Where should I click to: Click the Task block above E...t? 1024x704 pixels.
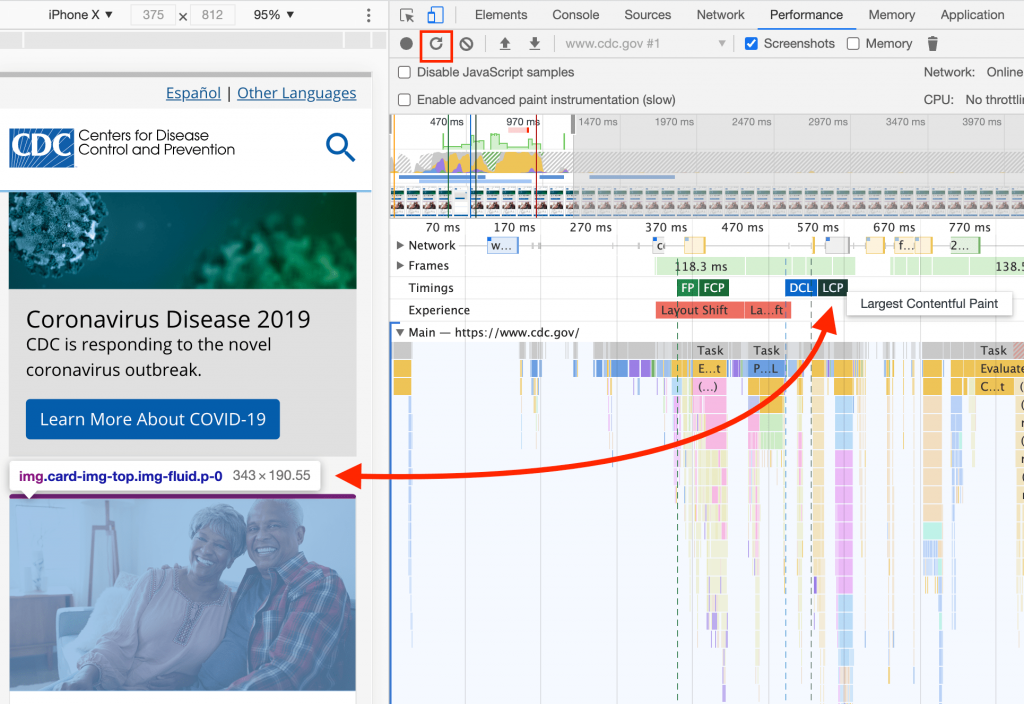pos(710,351)
